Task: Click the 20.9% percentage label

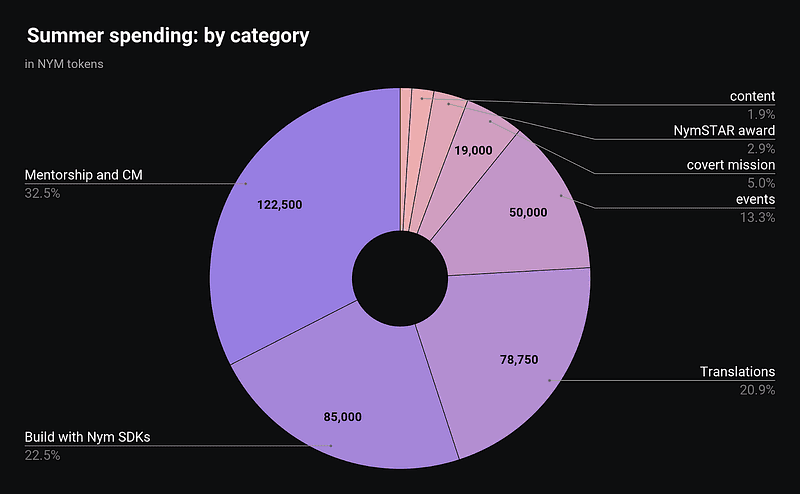Action: pyautogui.click(x=756, y=389)
